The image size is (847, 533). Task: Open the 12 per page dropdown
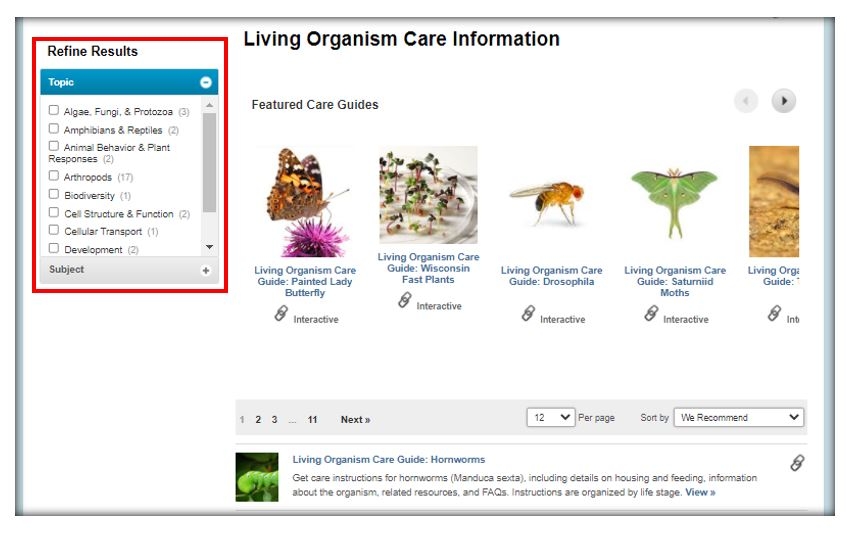click(x=550, y=417)
